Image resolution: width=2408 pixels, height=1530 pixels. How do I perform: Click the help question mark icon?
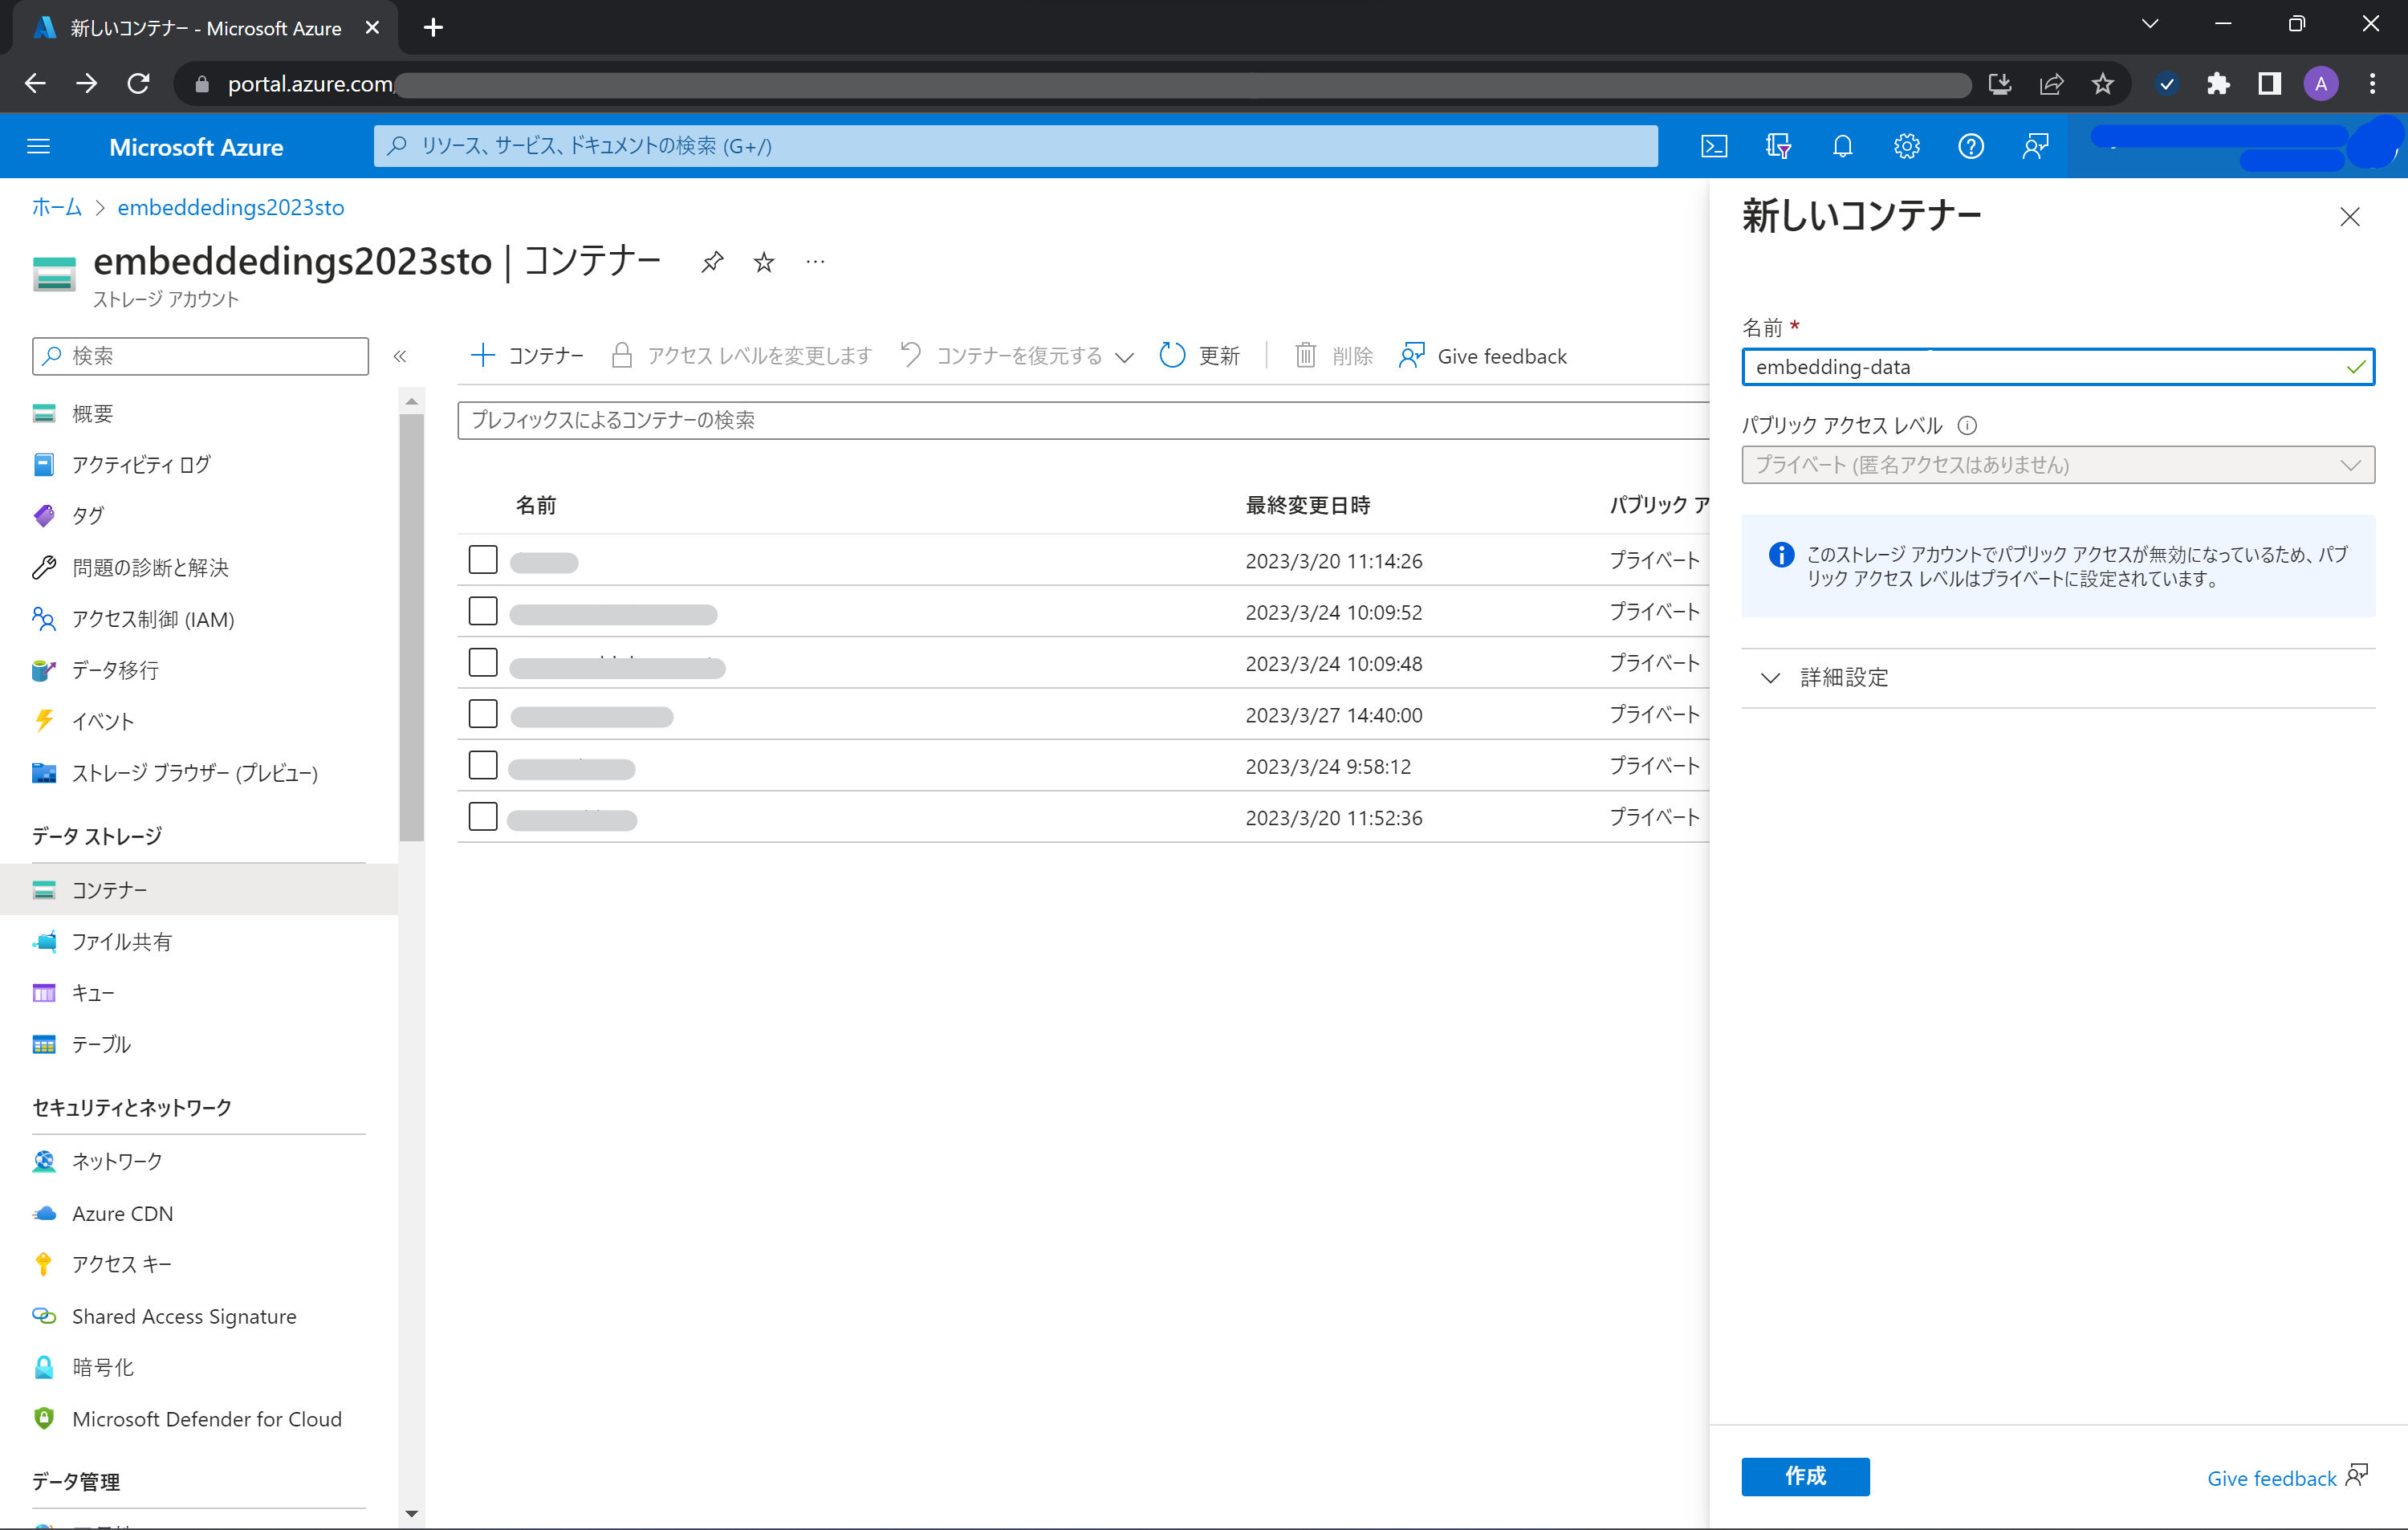[x=1970, y=146]
